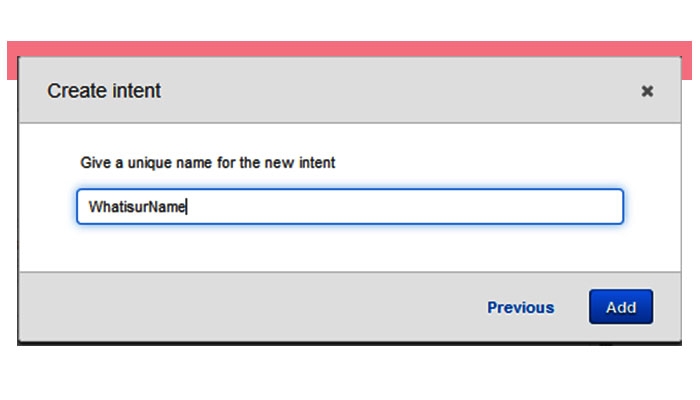Image resolution: width=700 pixels, height=400 pixels.
Task: Click the Add button
Action: point(620,307)
